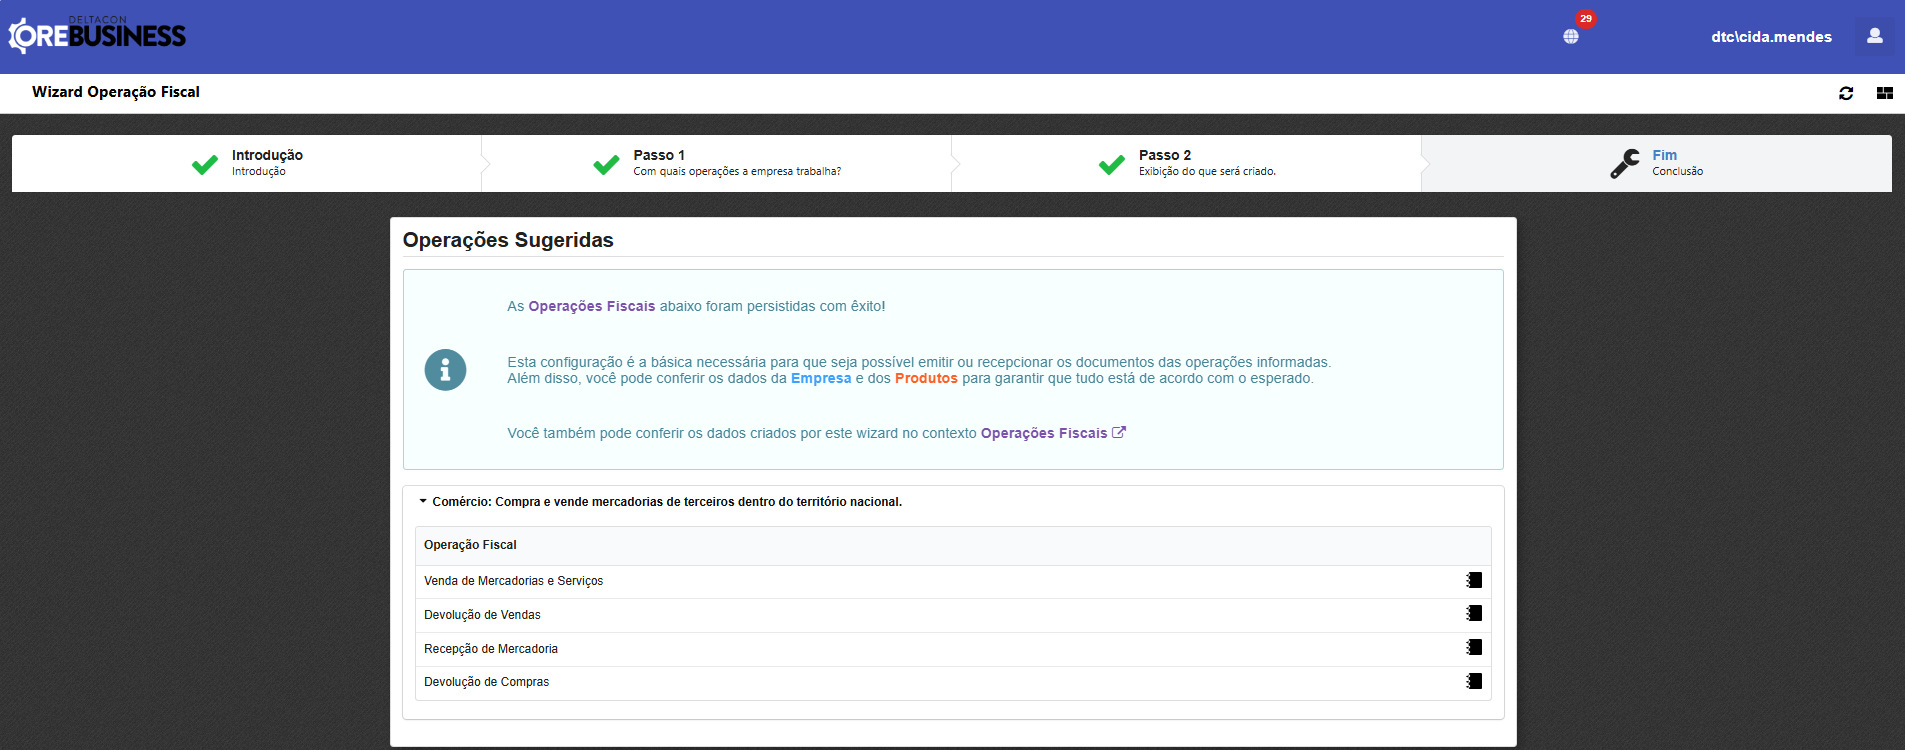
Task: Go to the Introdução wizard step
Action: tap(247, 163)
